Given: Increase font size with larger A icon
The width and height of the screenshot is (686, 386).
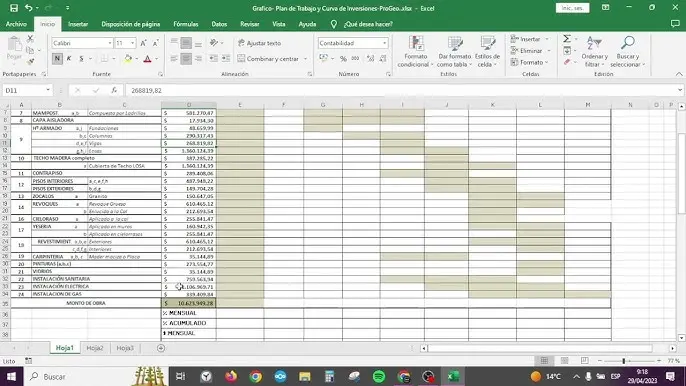Looking at the screenshot, I should coord(143,43).
